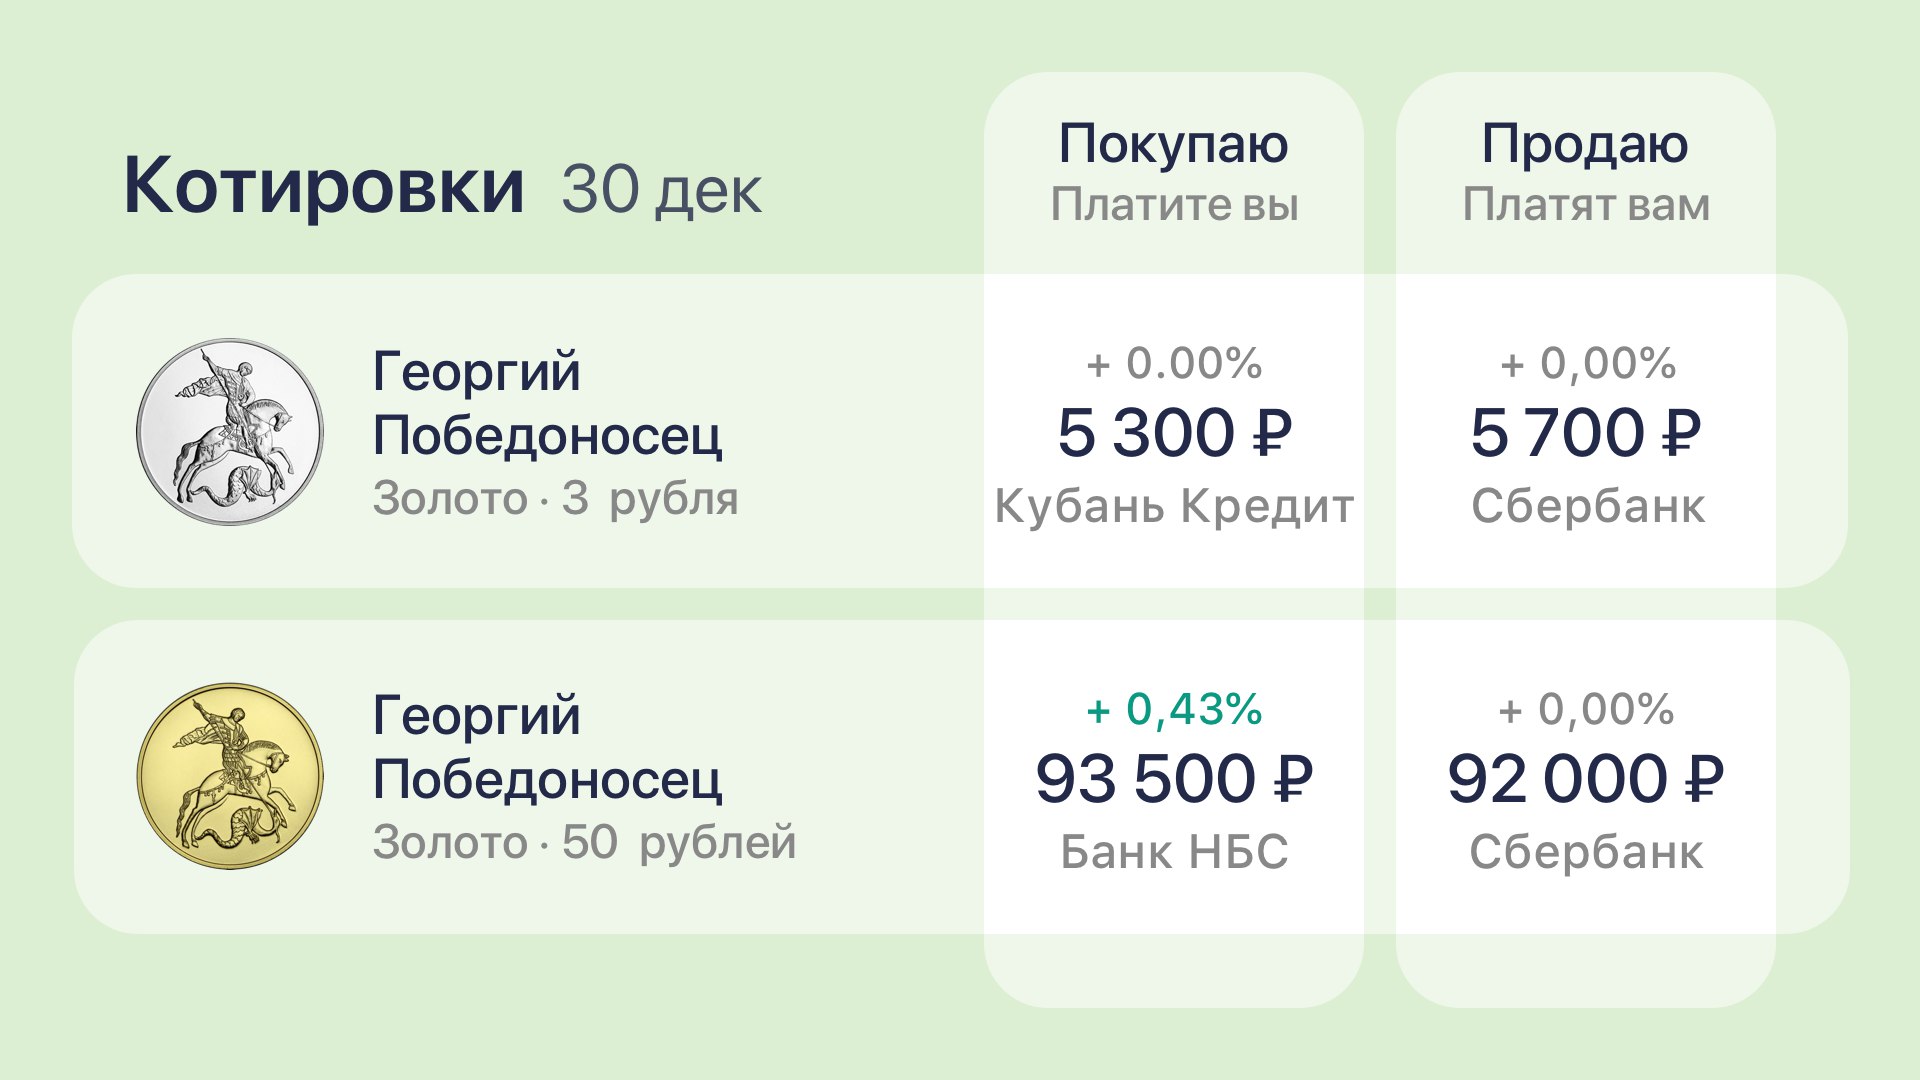Select the Покупаю column header
The height and width of the screenshot is (1080, 1920).
pos(1173,144)
